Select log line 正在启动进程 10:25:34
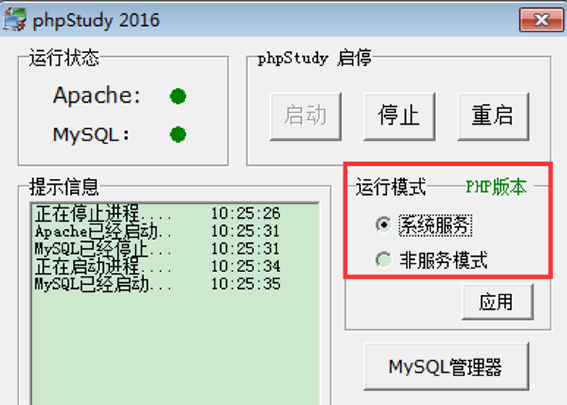The width and height of the screenshot is (567, 405). pos(158,267)
